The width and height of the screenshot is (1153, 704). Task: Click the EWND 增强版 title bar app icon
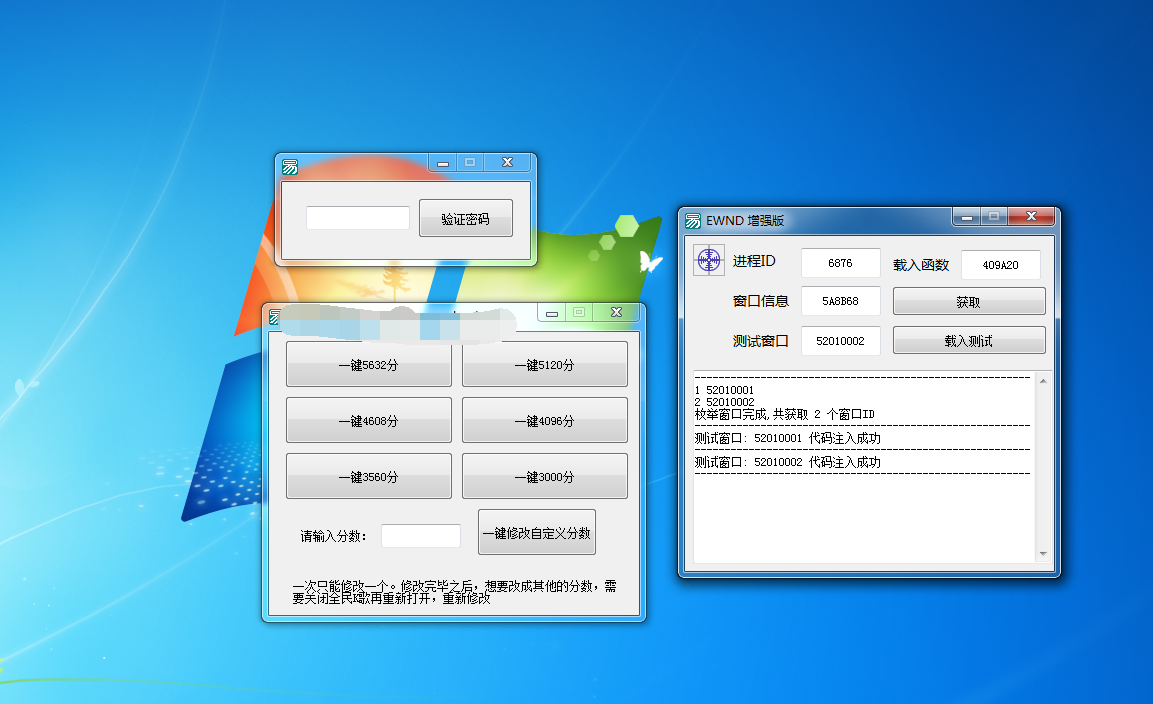click(693, 221)
